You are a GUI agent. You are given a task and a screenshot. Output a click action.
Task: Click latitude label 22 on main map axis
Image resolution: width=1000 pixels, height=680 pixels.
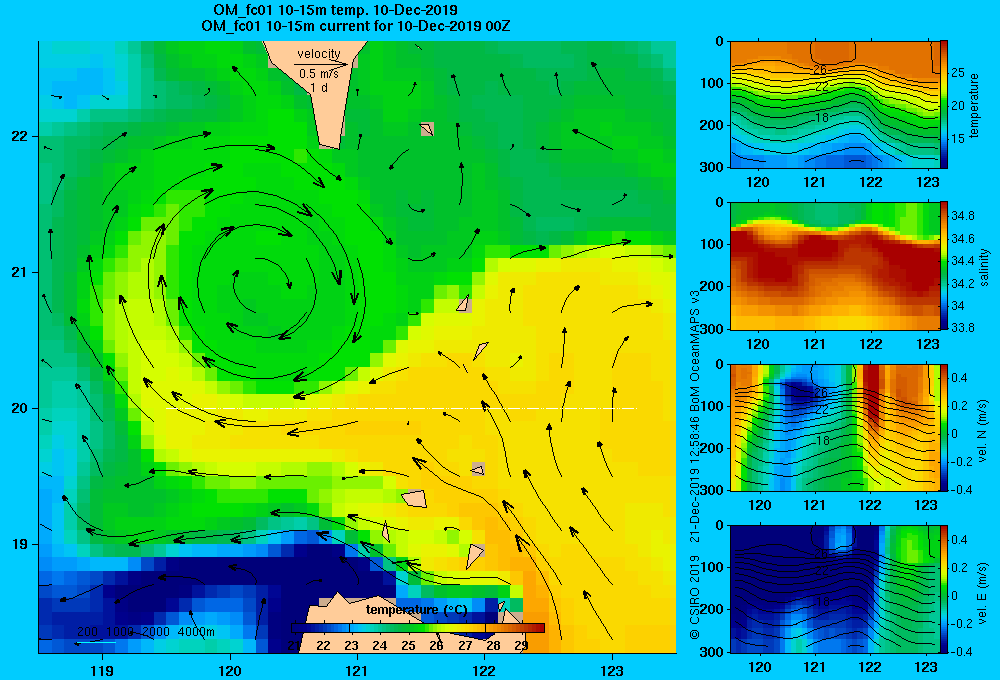[x=20, y=136]
